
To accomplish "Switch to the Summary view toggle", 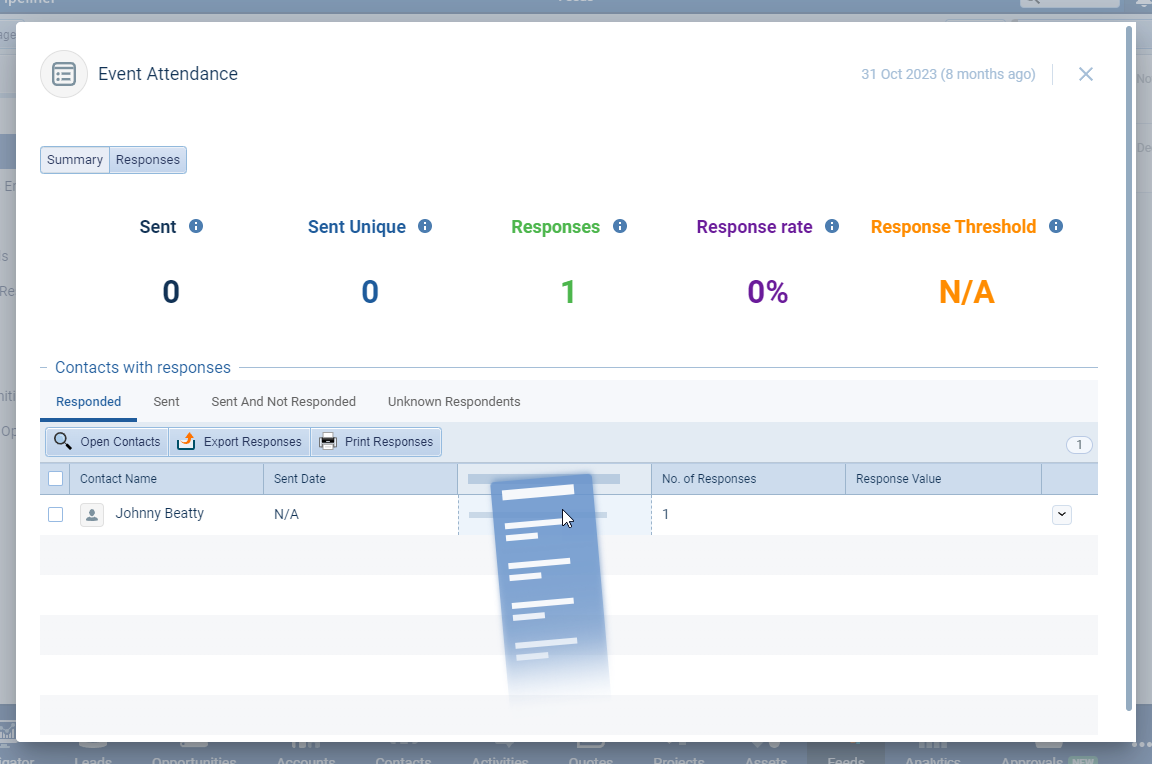I will pyautogui.click(x=75, y=160).
